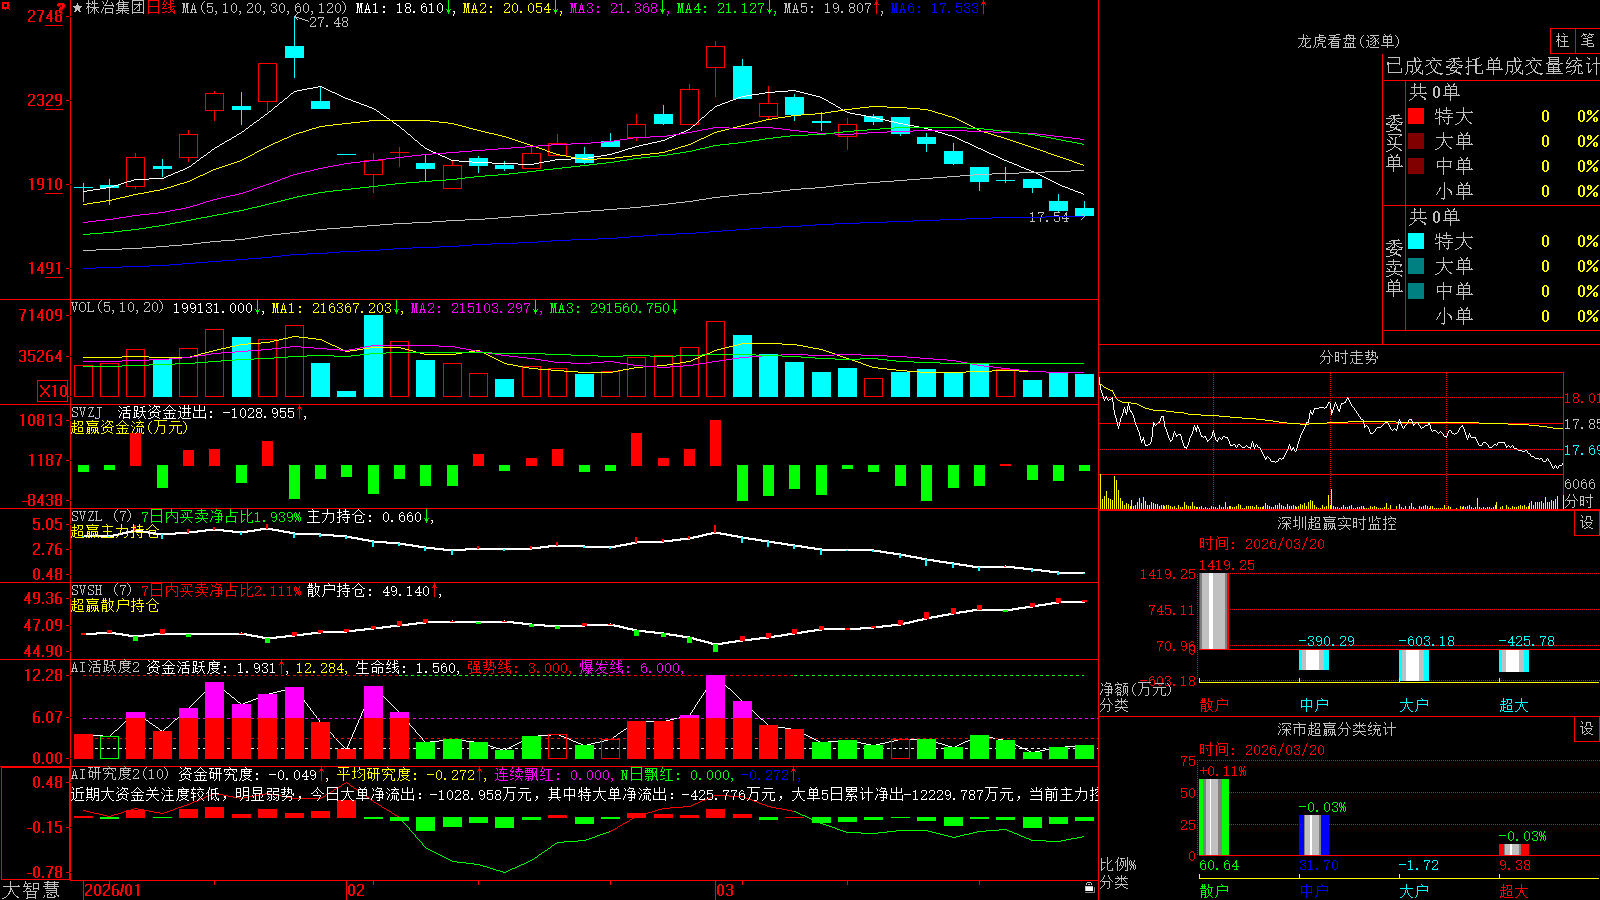Click the 深市超赢分类统计 panel title
Screen dimensions: 1600x900
click(1337, 729)
